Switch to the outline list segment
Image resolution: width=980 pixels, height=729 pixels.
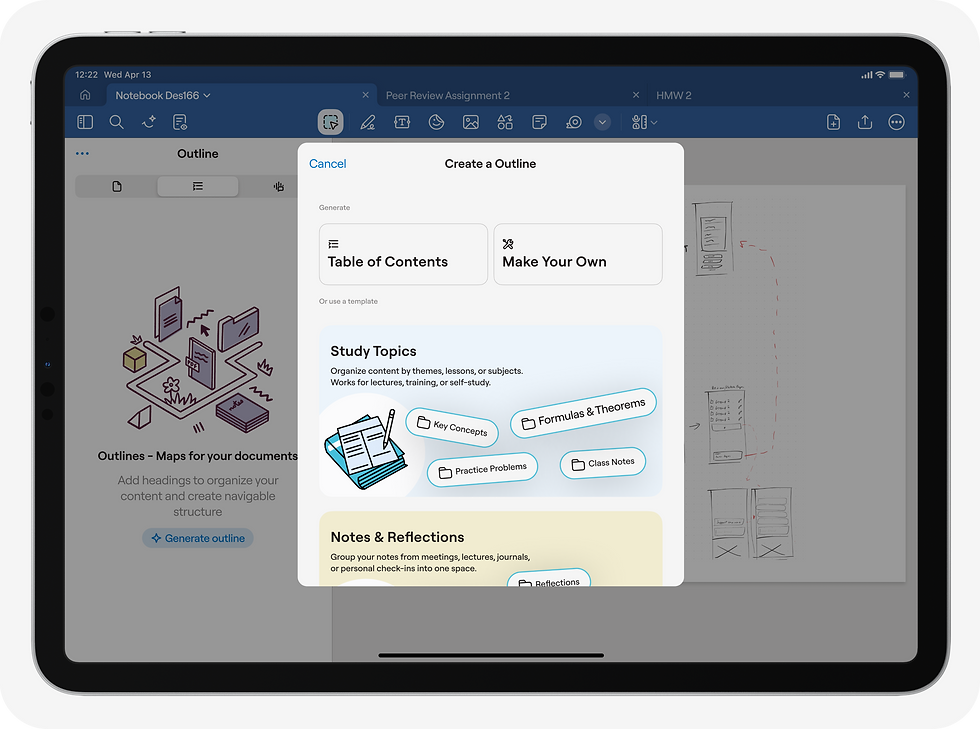(198, 186)
